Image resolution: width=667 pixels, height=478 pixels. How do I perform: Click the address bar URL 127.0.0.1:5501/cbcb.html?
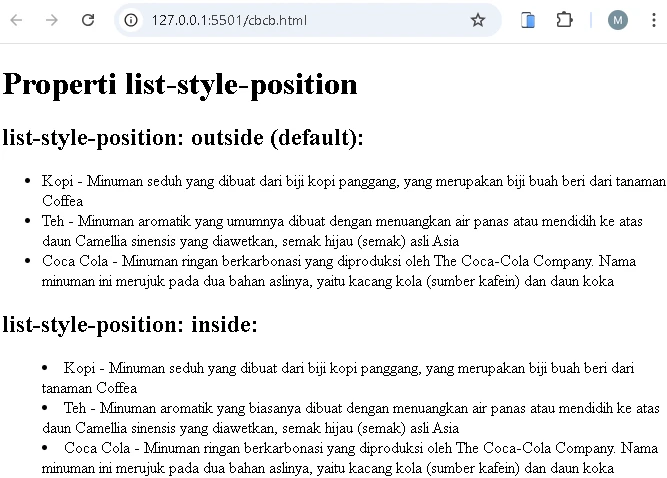point(229,20)
